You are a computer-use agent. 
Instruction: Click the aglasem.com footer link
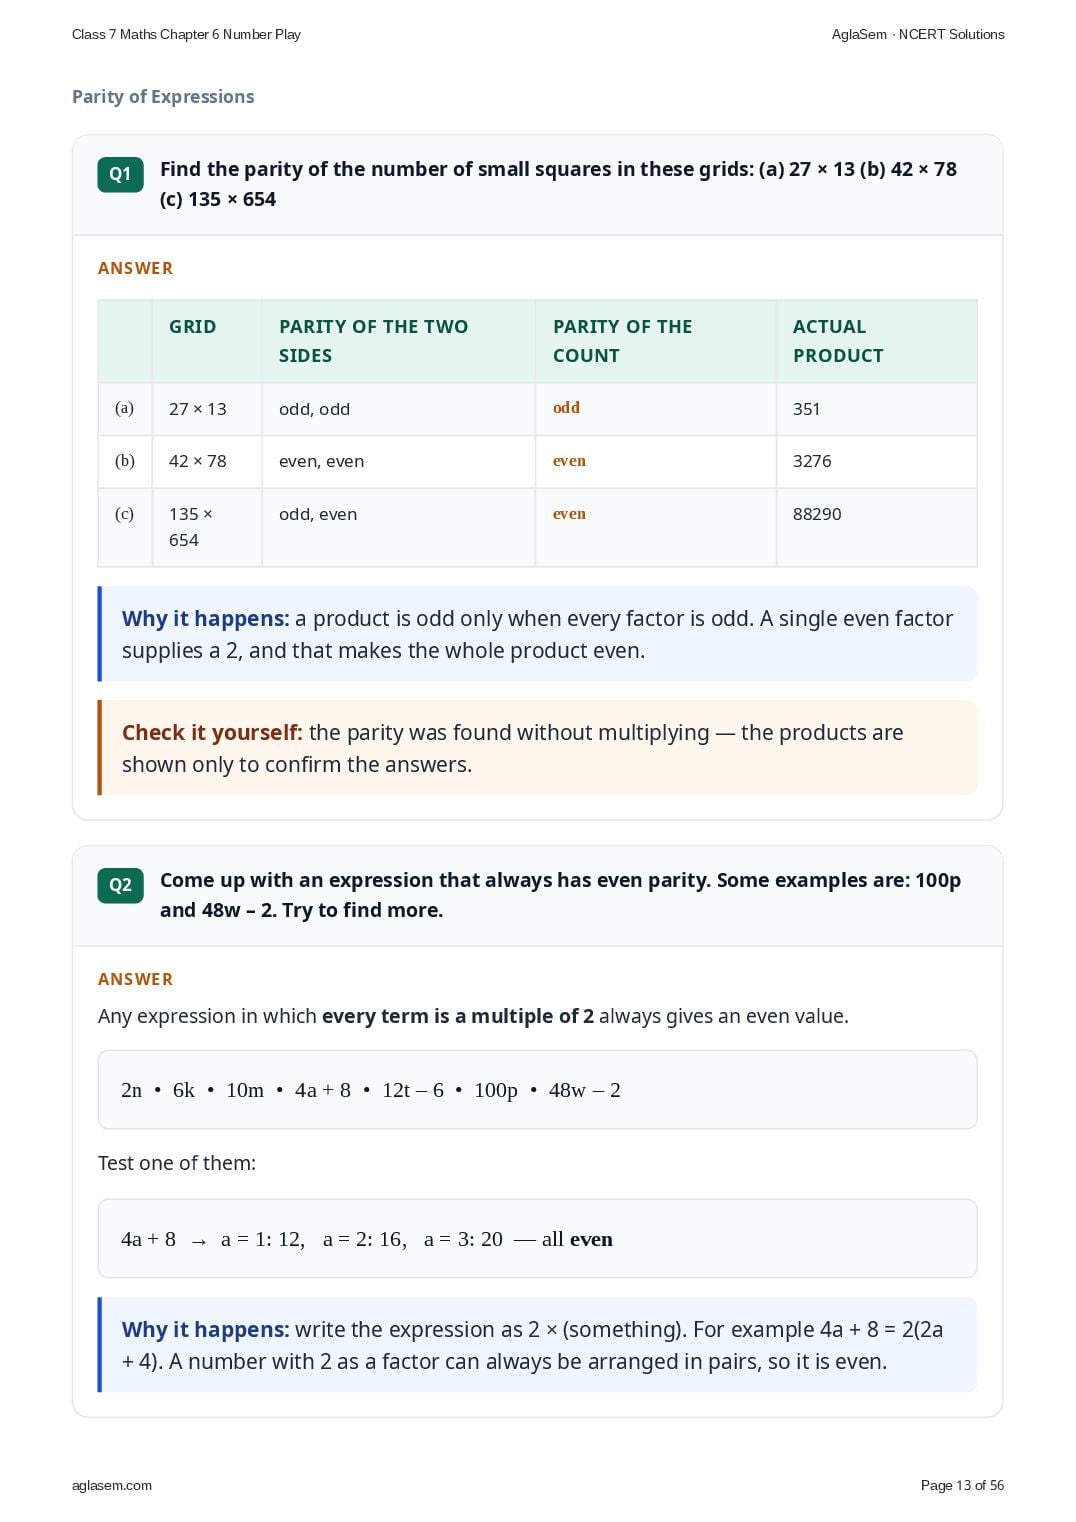[x=112, y=1485]
